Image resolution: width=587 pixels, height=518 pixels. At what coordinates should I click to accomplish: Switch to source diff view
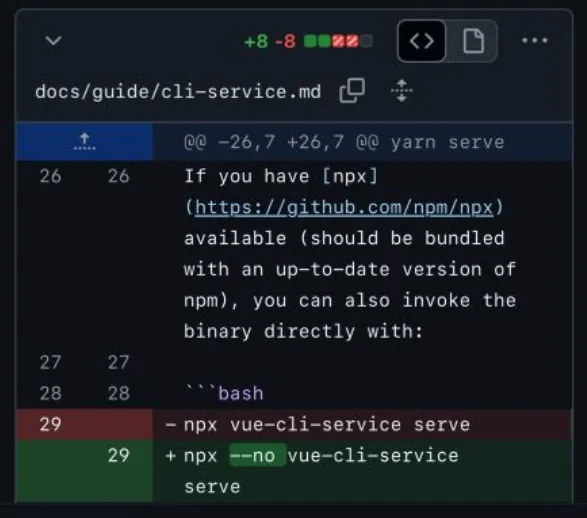[x=422, y=41]
